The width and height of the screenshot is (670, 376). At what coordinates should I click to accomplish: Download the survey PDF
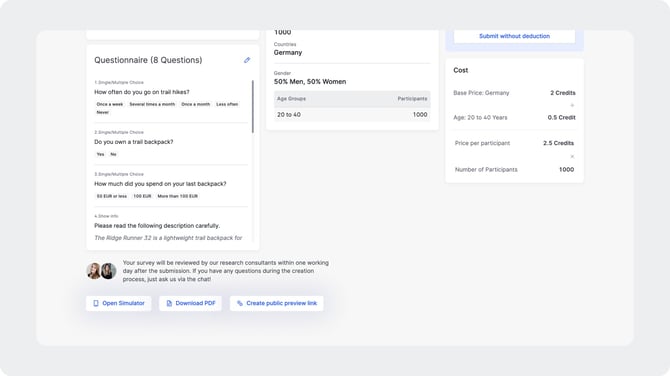tap(190, 303)
